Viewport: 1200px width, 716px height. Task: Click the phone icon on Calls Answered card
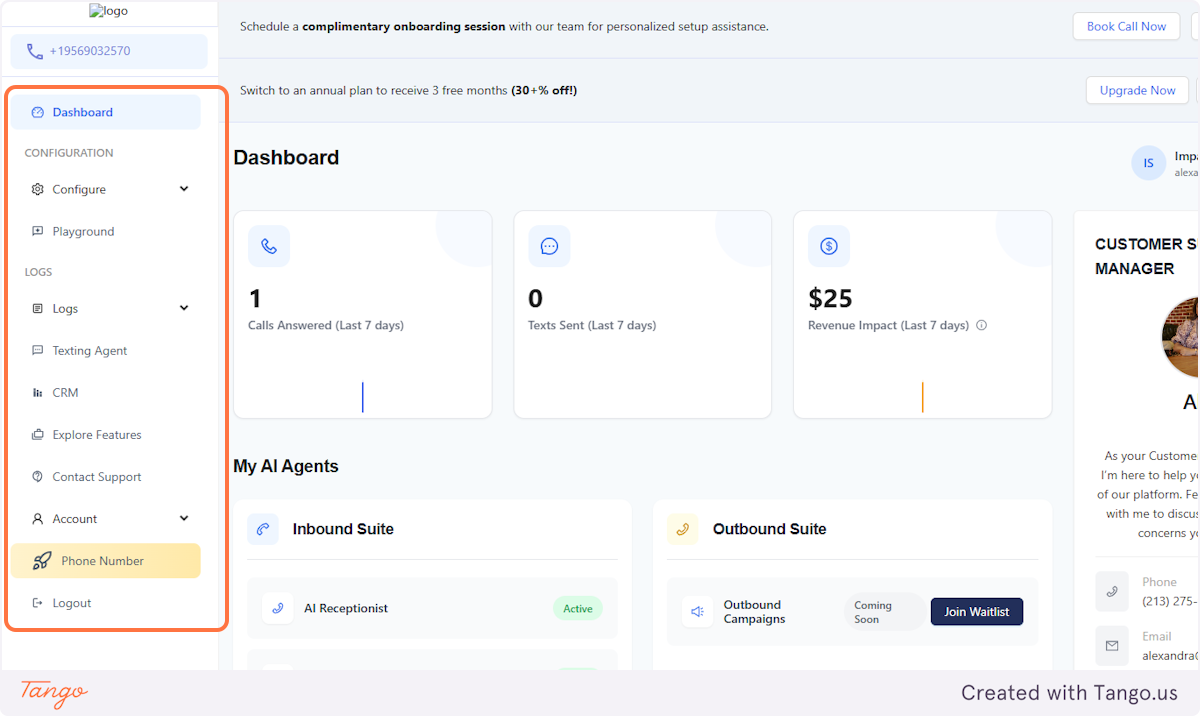point(268,246)
